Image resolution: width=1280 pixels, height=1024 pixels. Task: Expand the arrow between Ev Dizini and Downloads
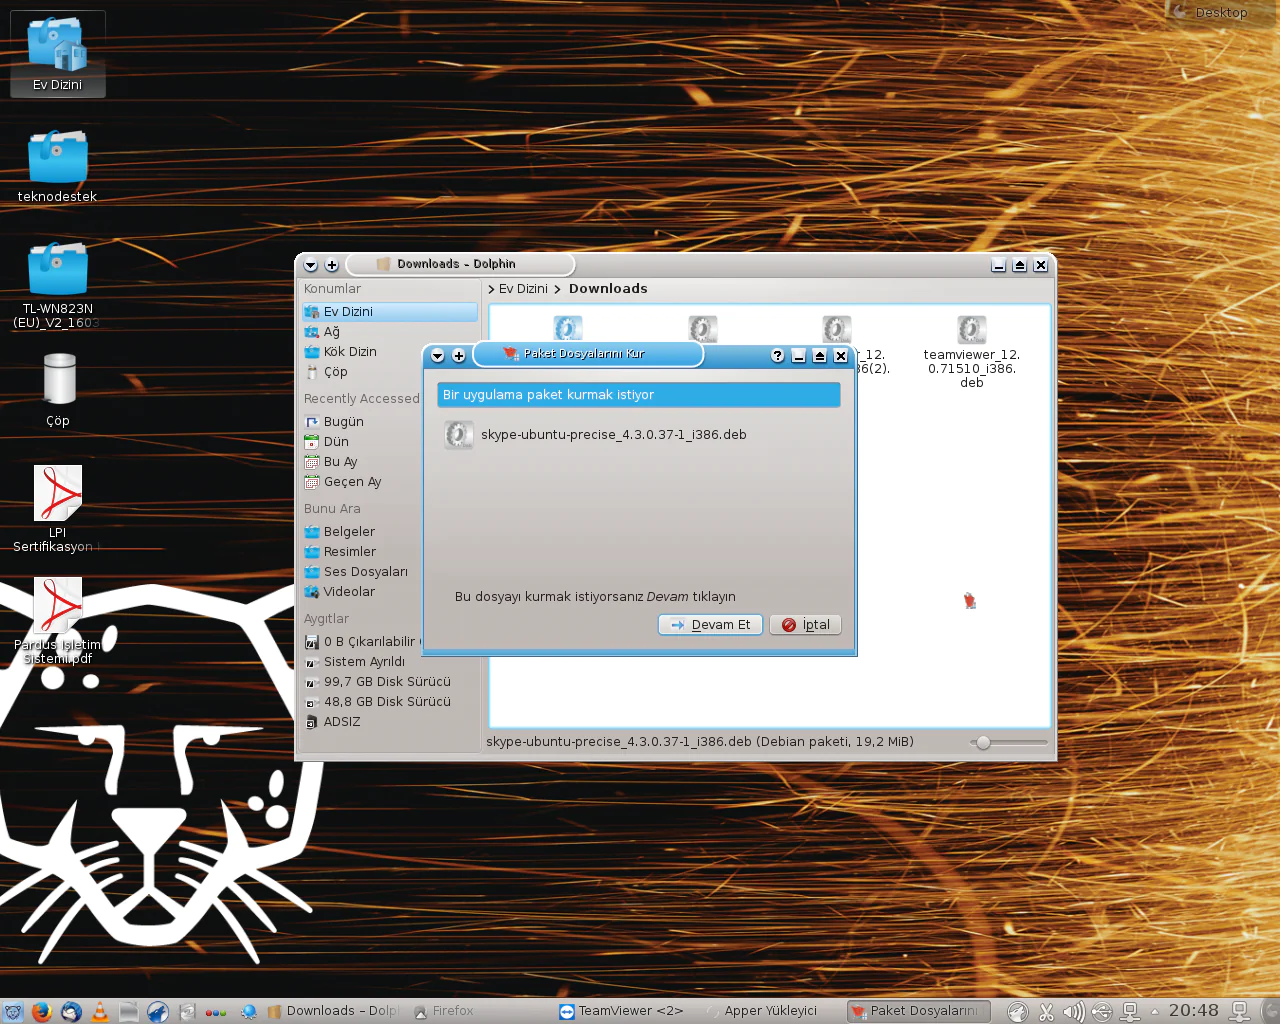557,289
